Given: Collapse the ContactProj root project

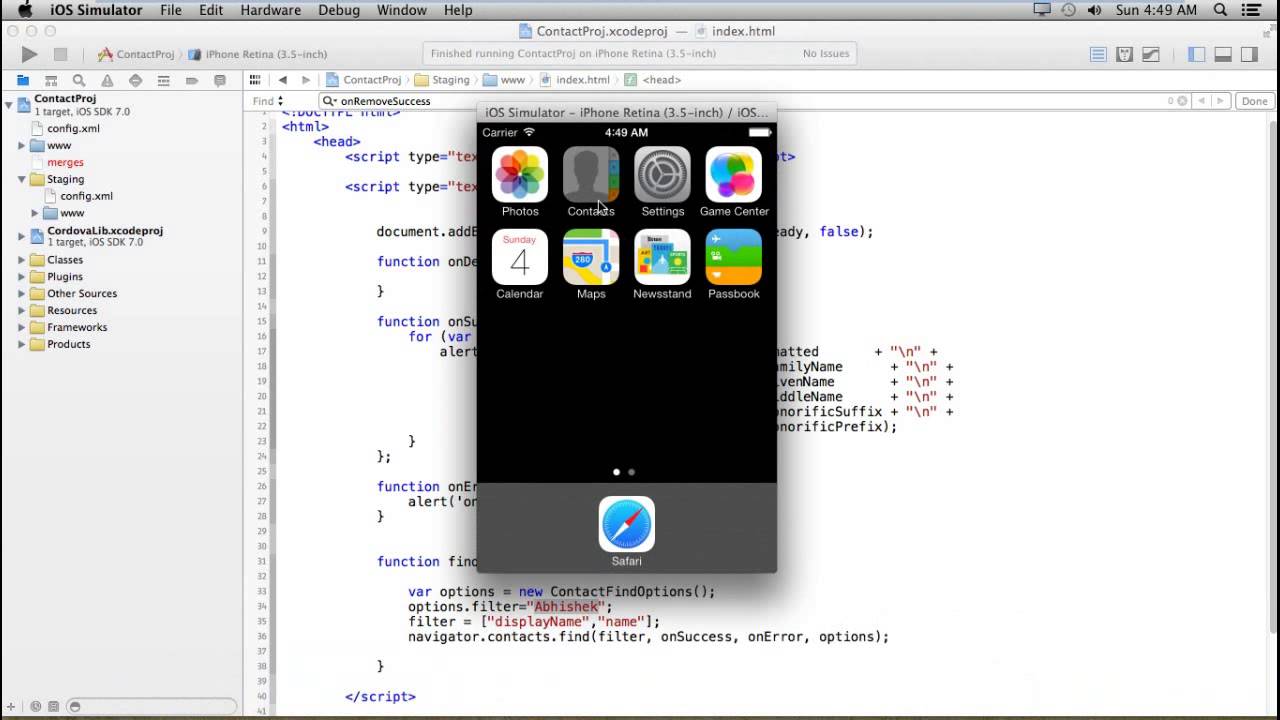Looking at the screenshot, I should click(x=8, y=104).
